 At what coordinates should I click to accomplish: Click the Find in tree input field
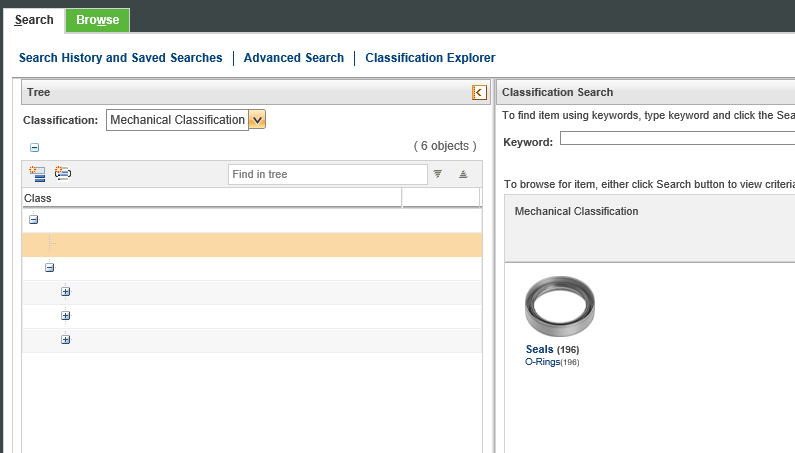point(328,174)
